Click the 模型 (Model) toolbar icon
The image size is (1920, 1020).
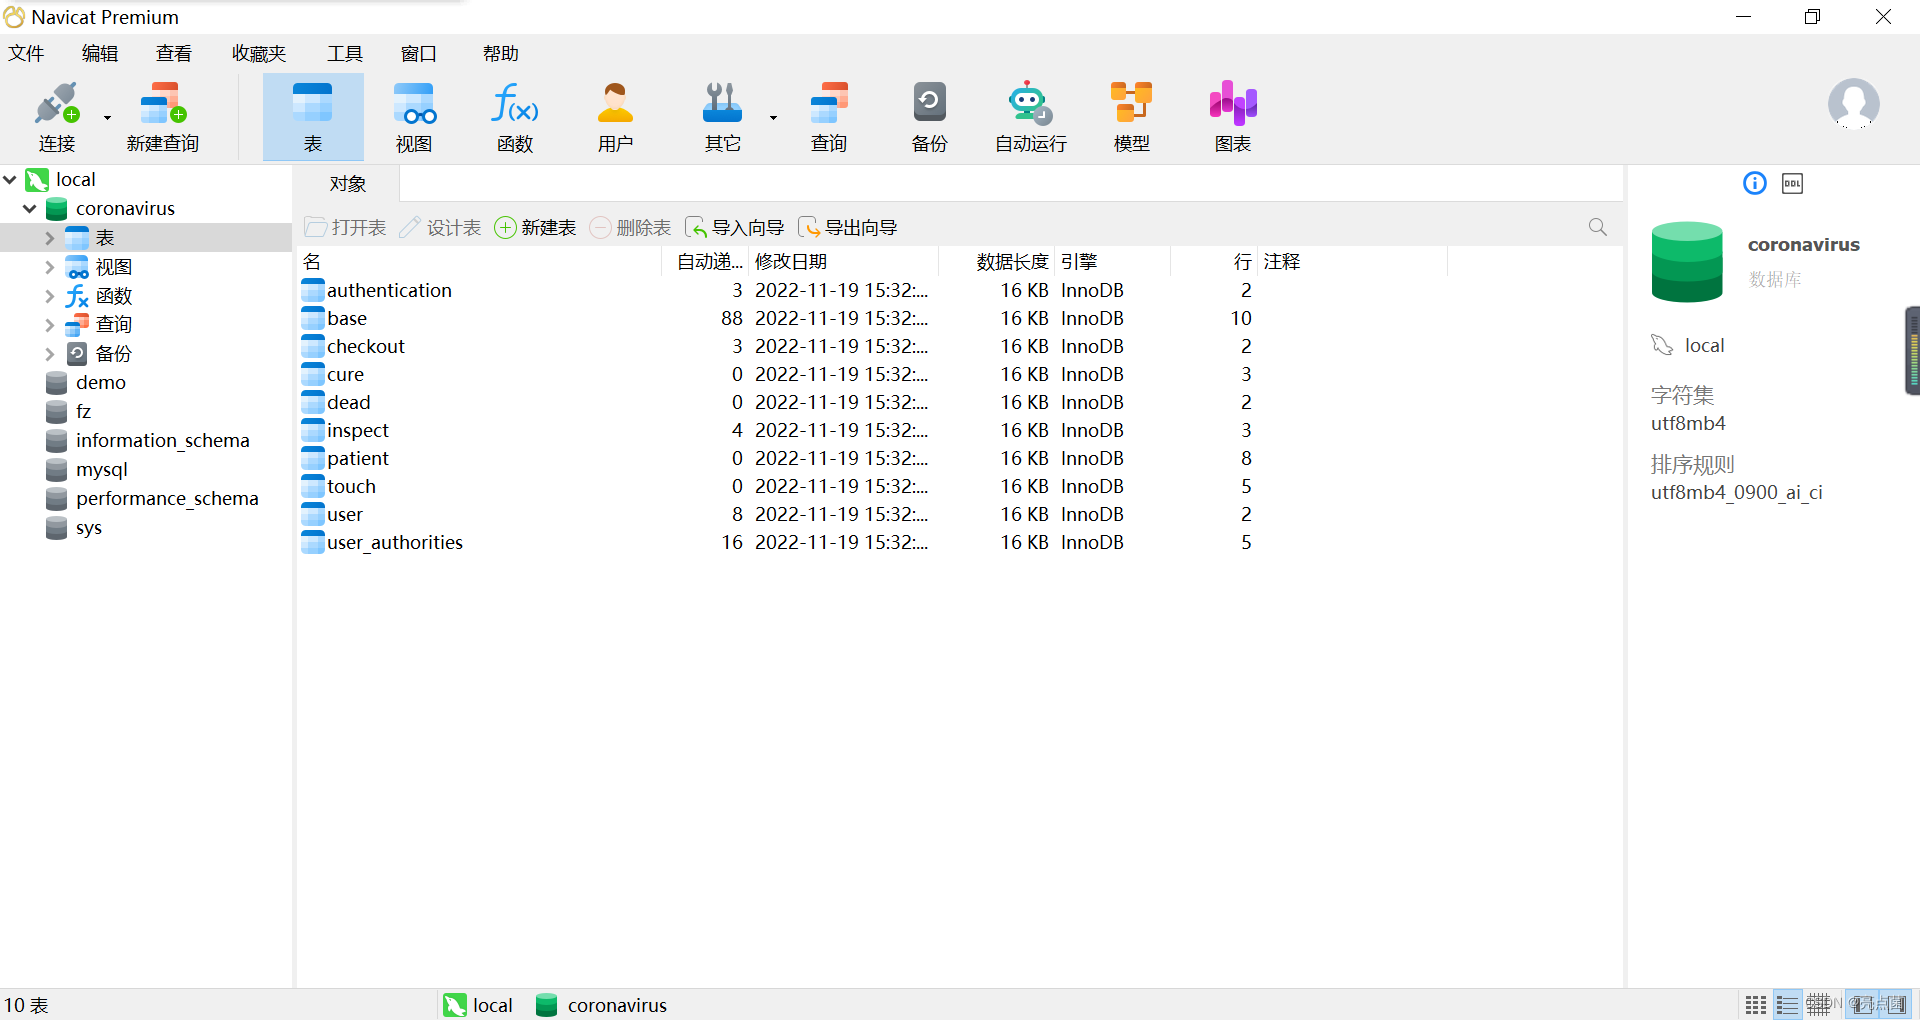click(x=1132, y=117)
